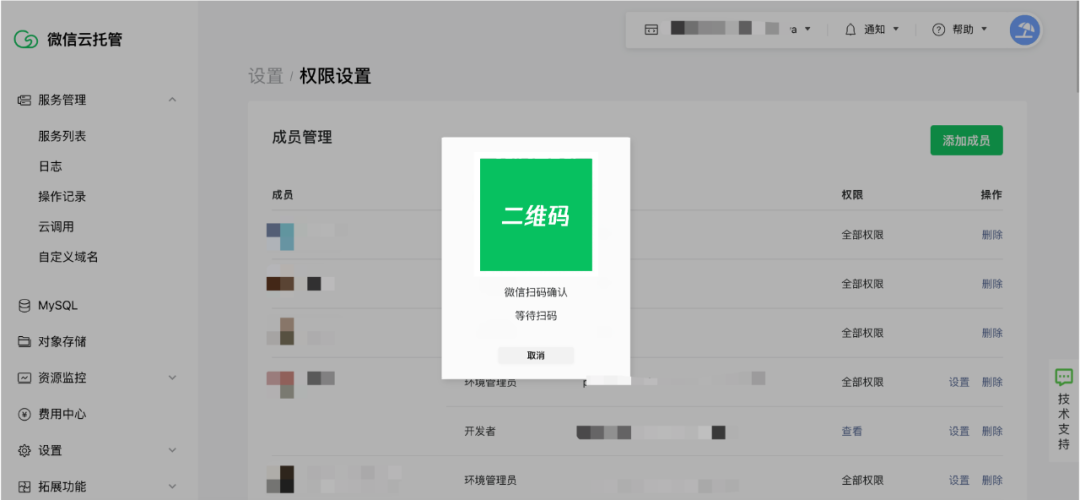1080x500 pixels.
Task: Select MySQL in the sidebar
Action: click(58, 306)
